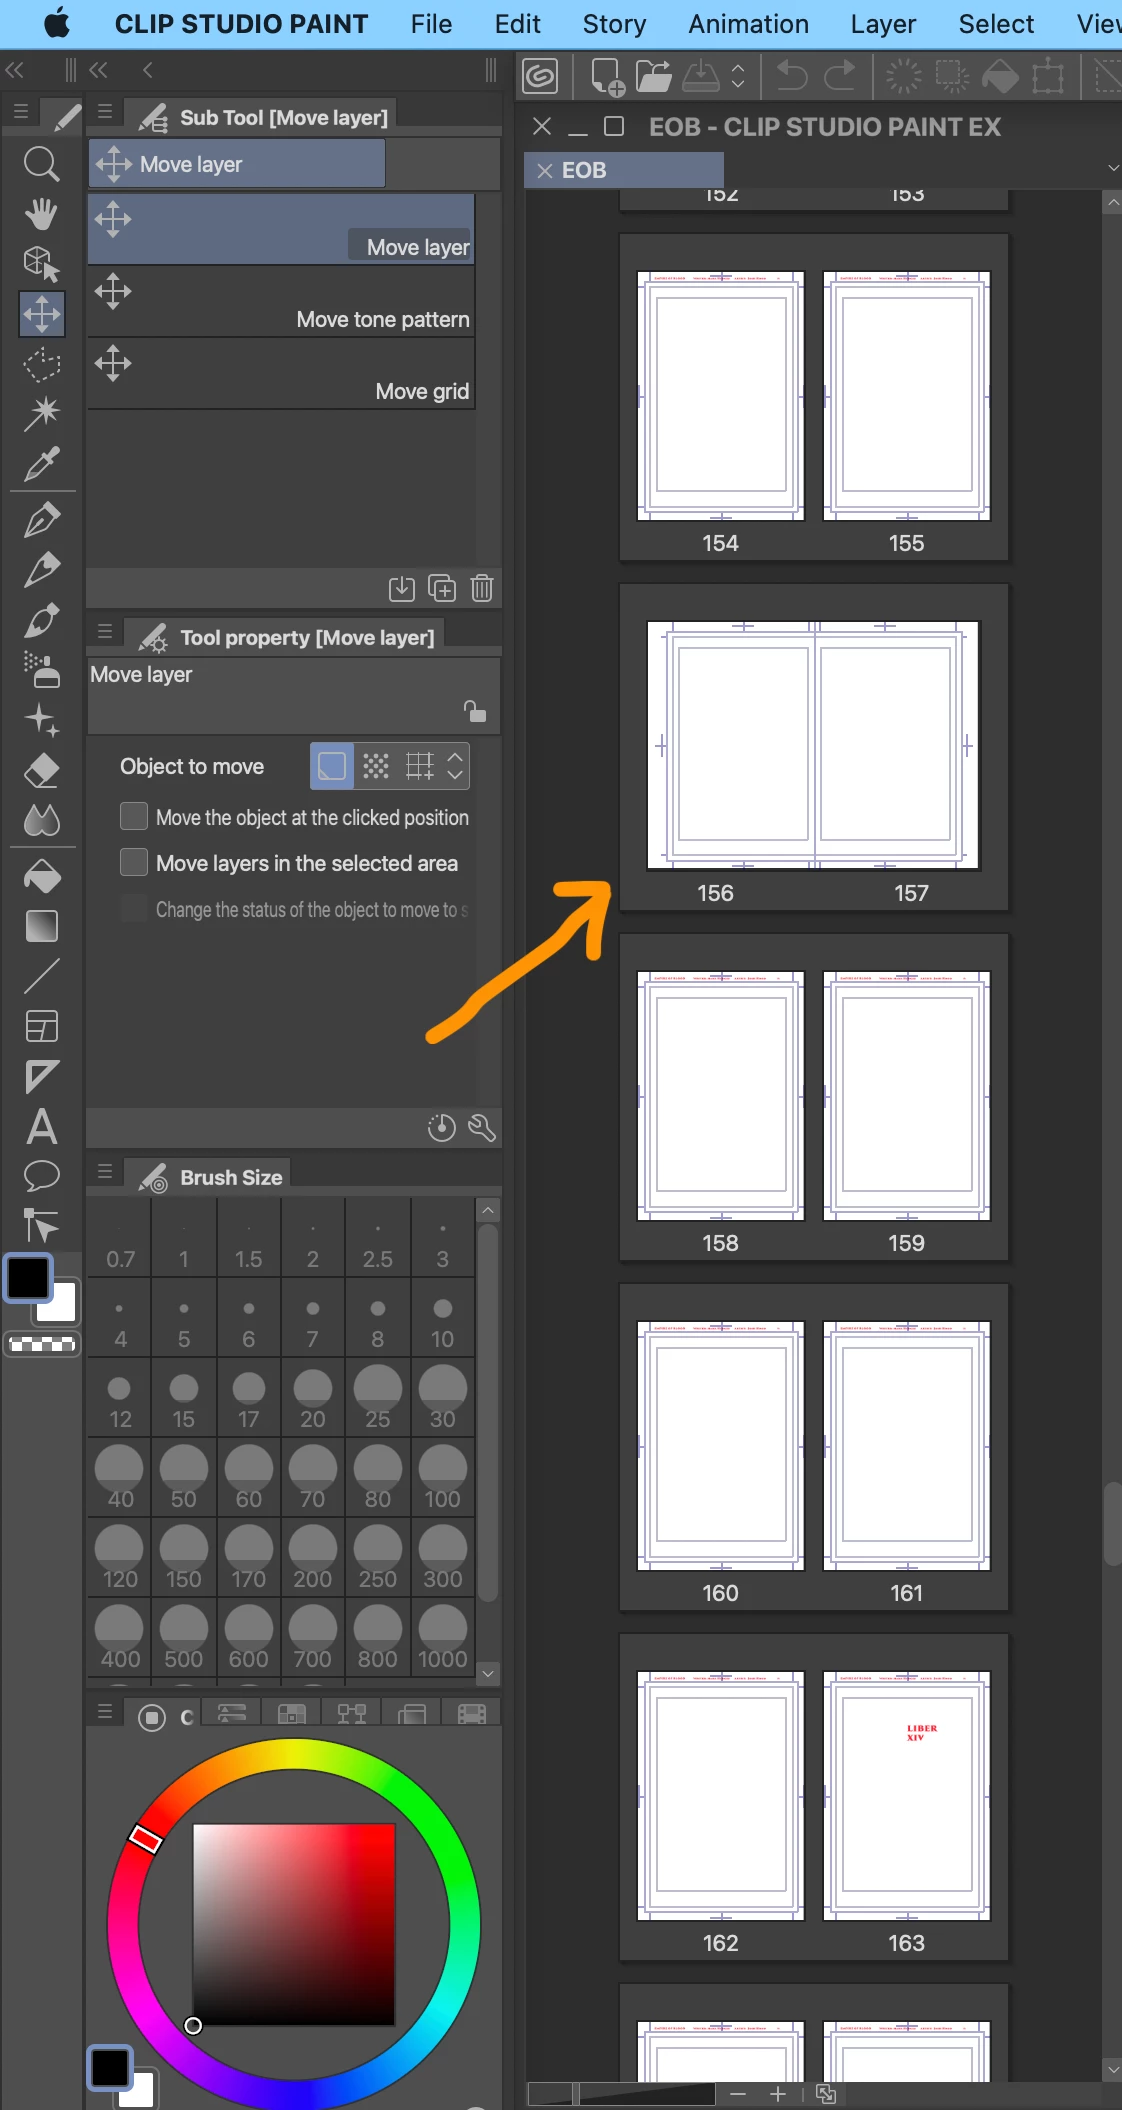Image resolution: width=1122 pixels, height=2110 pixels.
Task: Click the Open file folder icon
Action: coord(653,76)
